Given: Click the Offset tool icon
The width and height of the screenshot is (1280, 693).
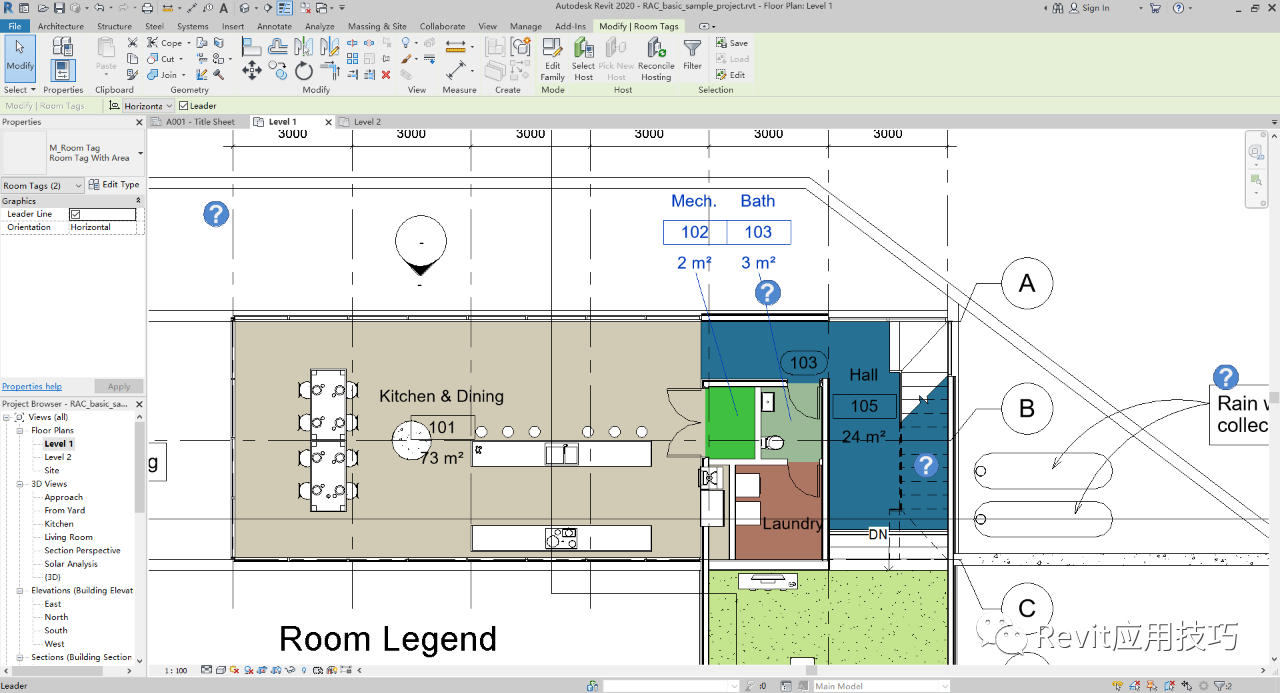Looking at the screenshot, I should point(278,46).
